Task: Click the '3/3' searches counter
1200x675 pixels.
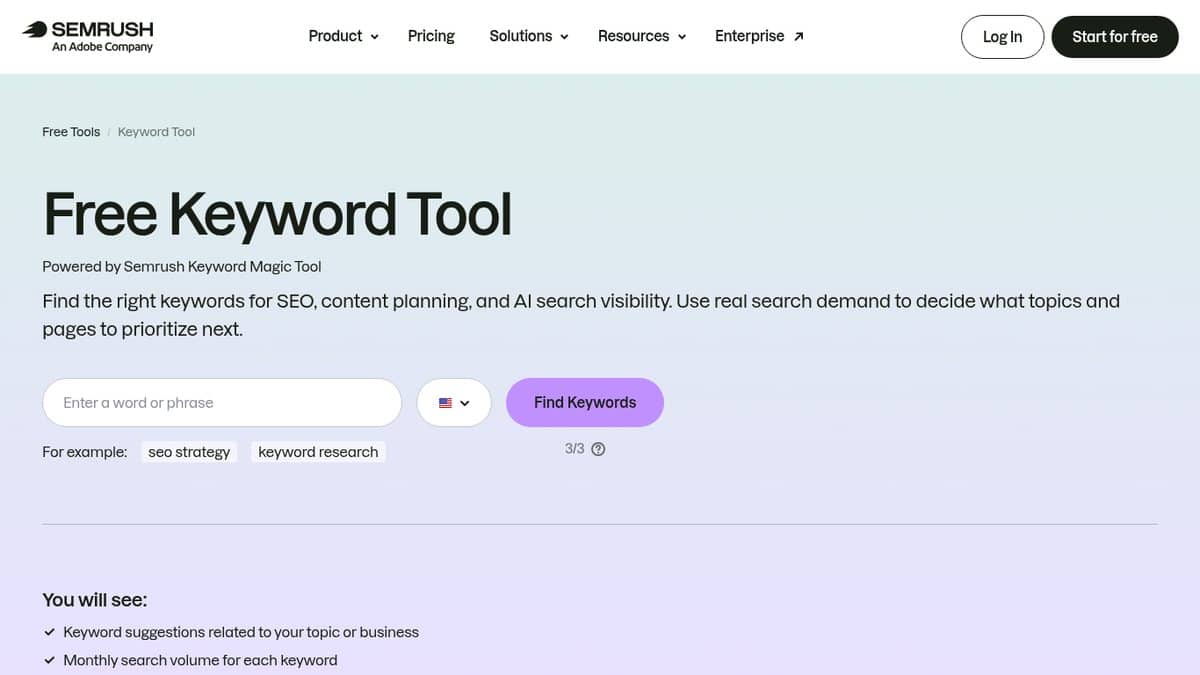Action: pos(574,449)
